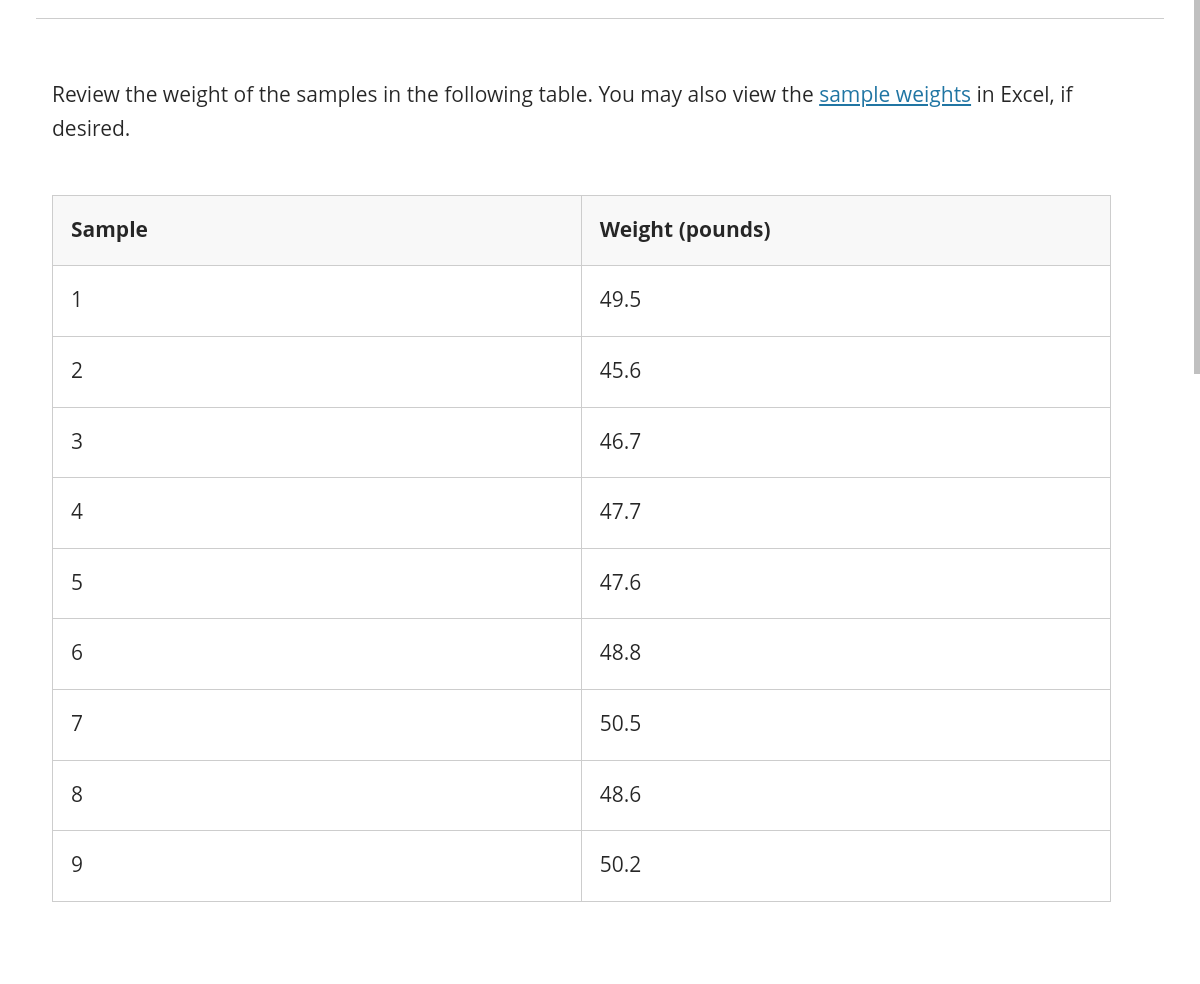The height and width of the screenshot is (984, 1200).
Task: Click the 47.6 weight cell
Action: click(846, 583)
